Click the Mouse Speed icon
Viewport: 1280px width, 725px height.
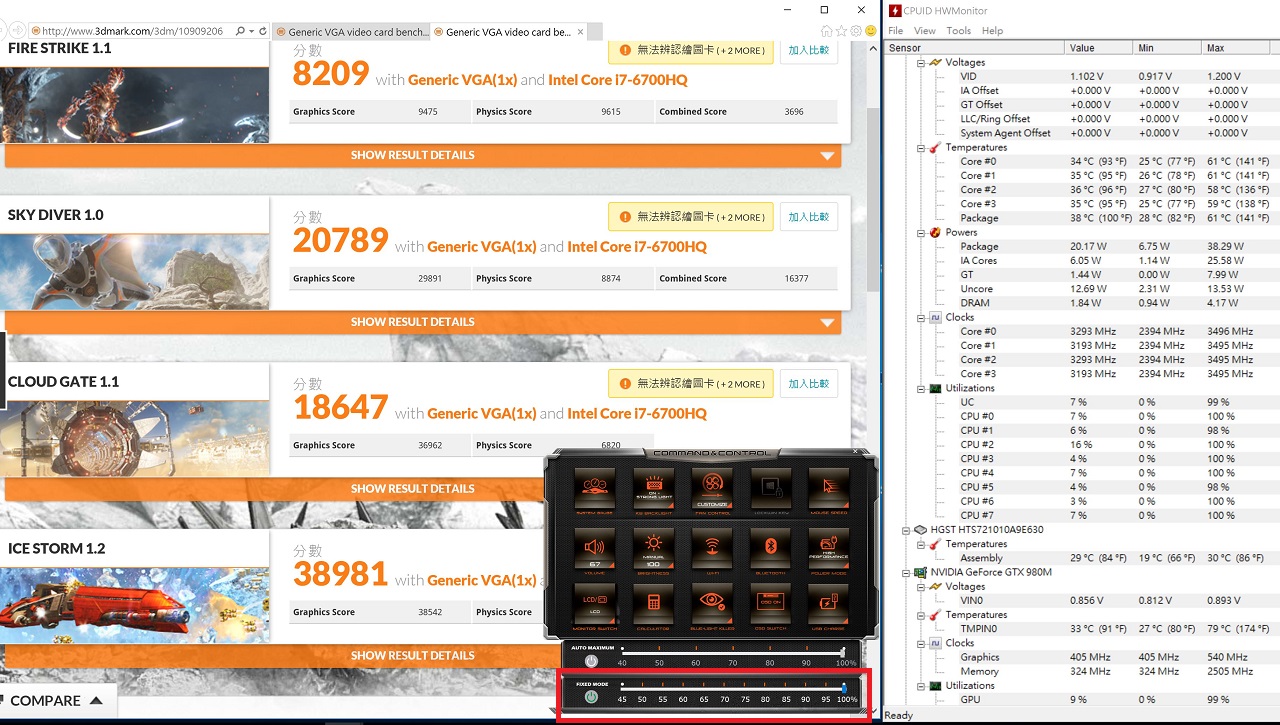[x=829, y=489]
